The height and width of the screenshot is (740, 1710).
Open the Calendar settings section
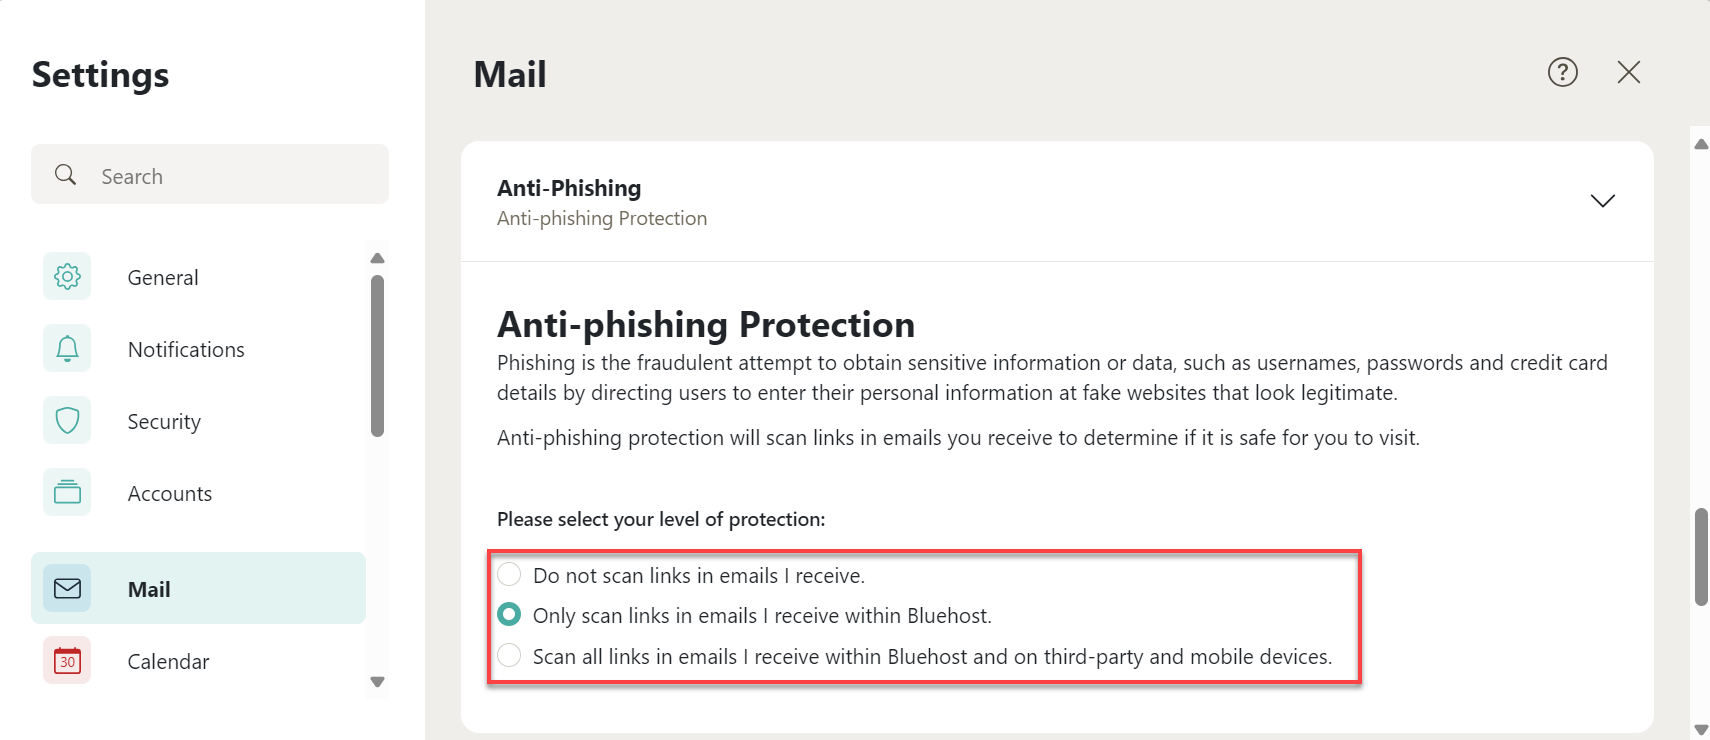coord(168,660)
